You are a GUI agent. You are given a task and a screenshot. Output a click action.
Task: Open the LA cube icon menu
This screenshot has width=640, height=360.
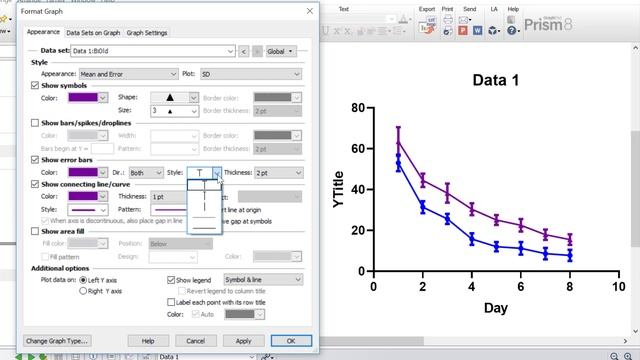click(x=494, y=31)
